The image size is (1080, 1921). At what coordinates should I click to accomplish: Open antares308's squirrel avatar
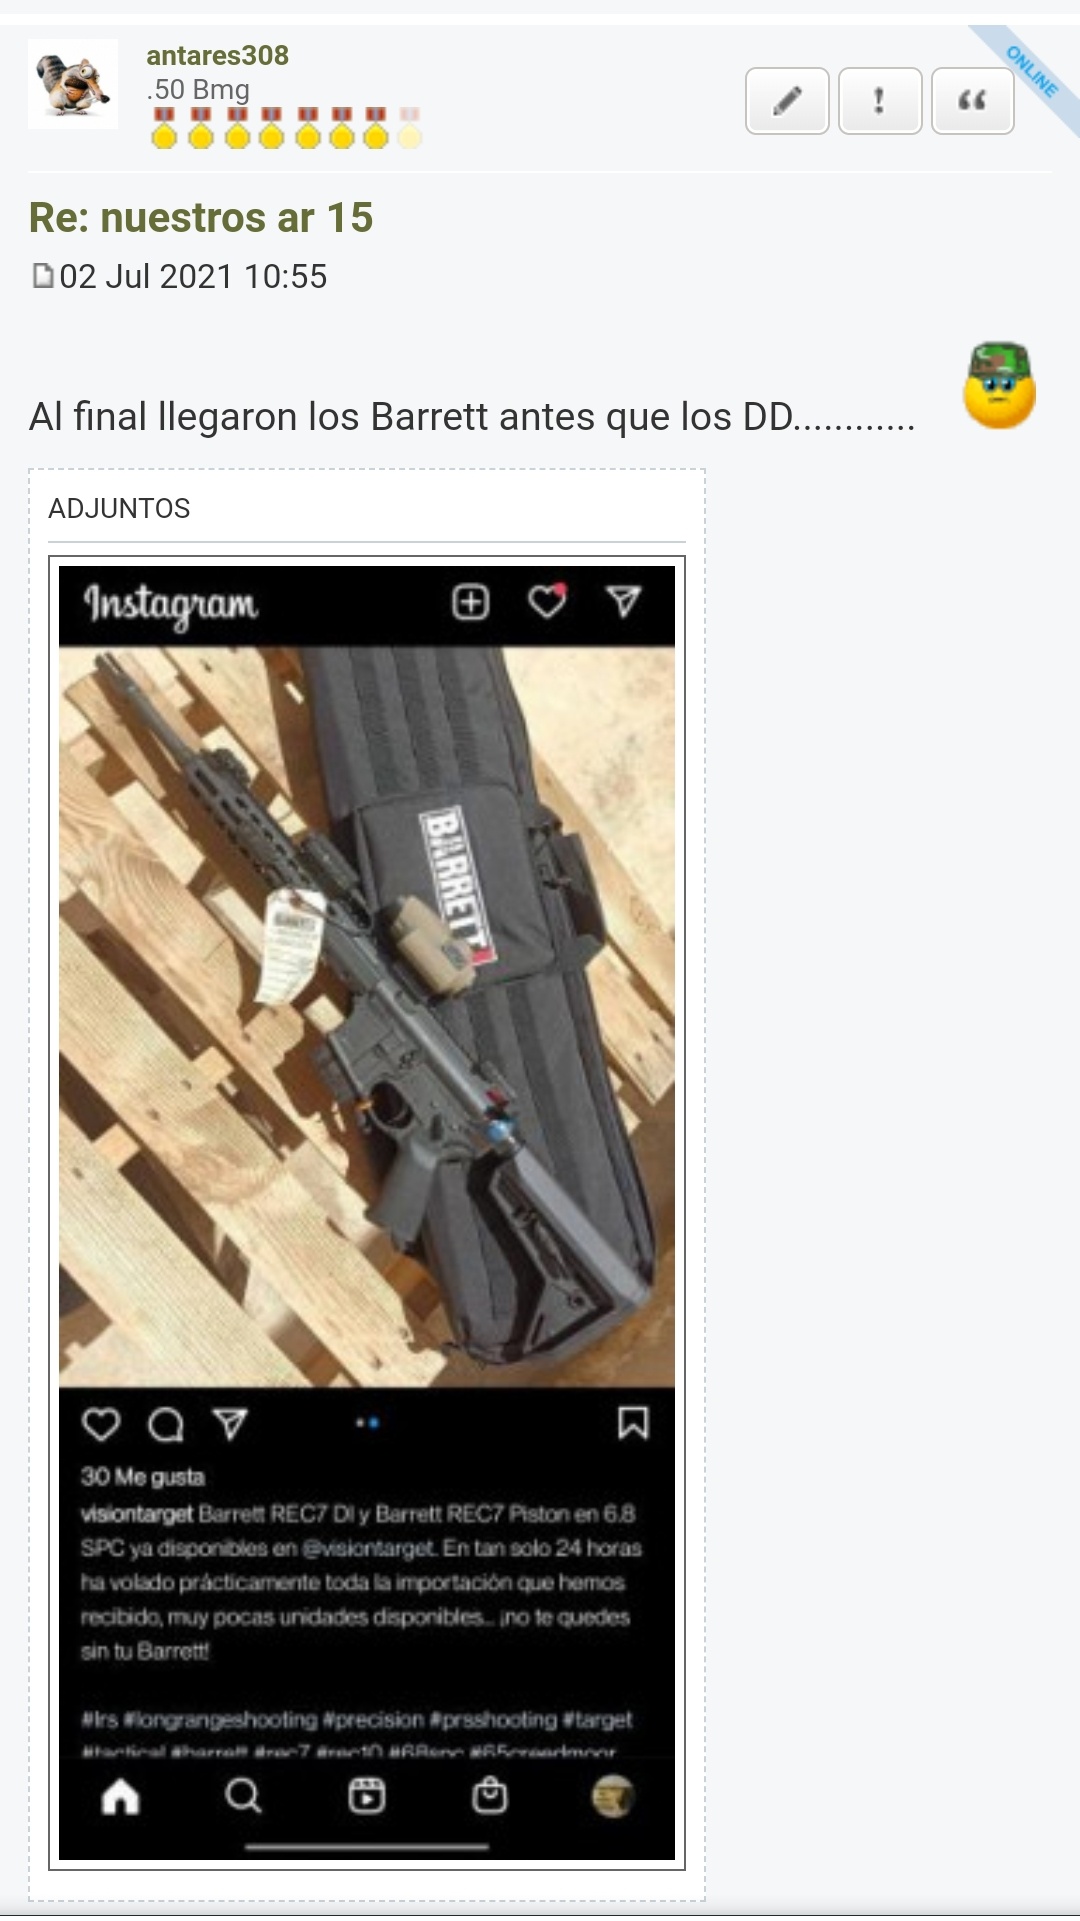point(73,84)
